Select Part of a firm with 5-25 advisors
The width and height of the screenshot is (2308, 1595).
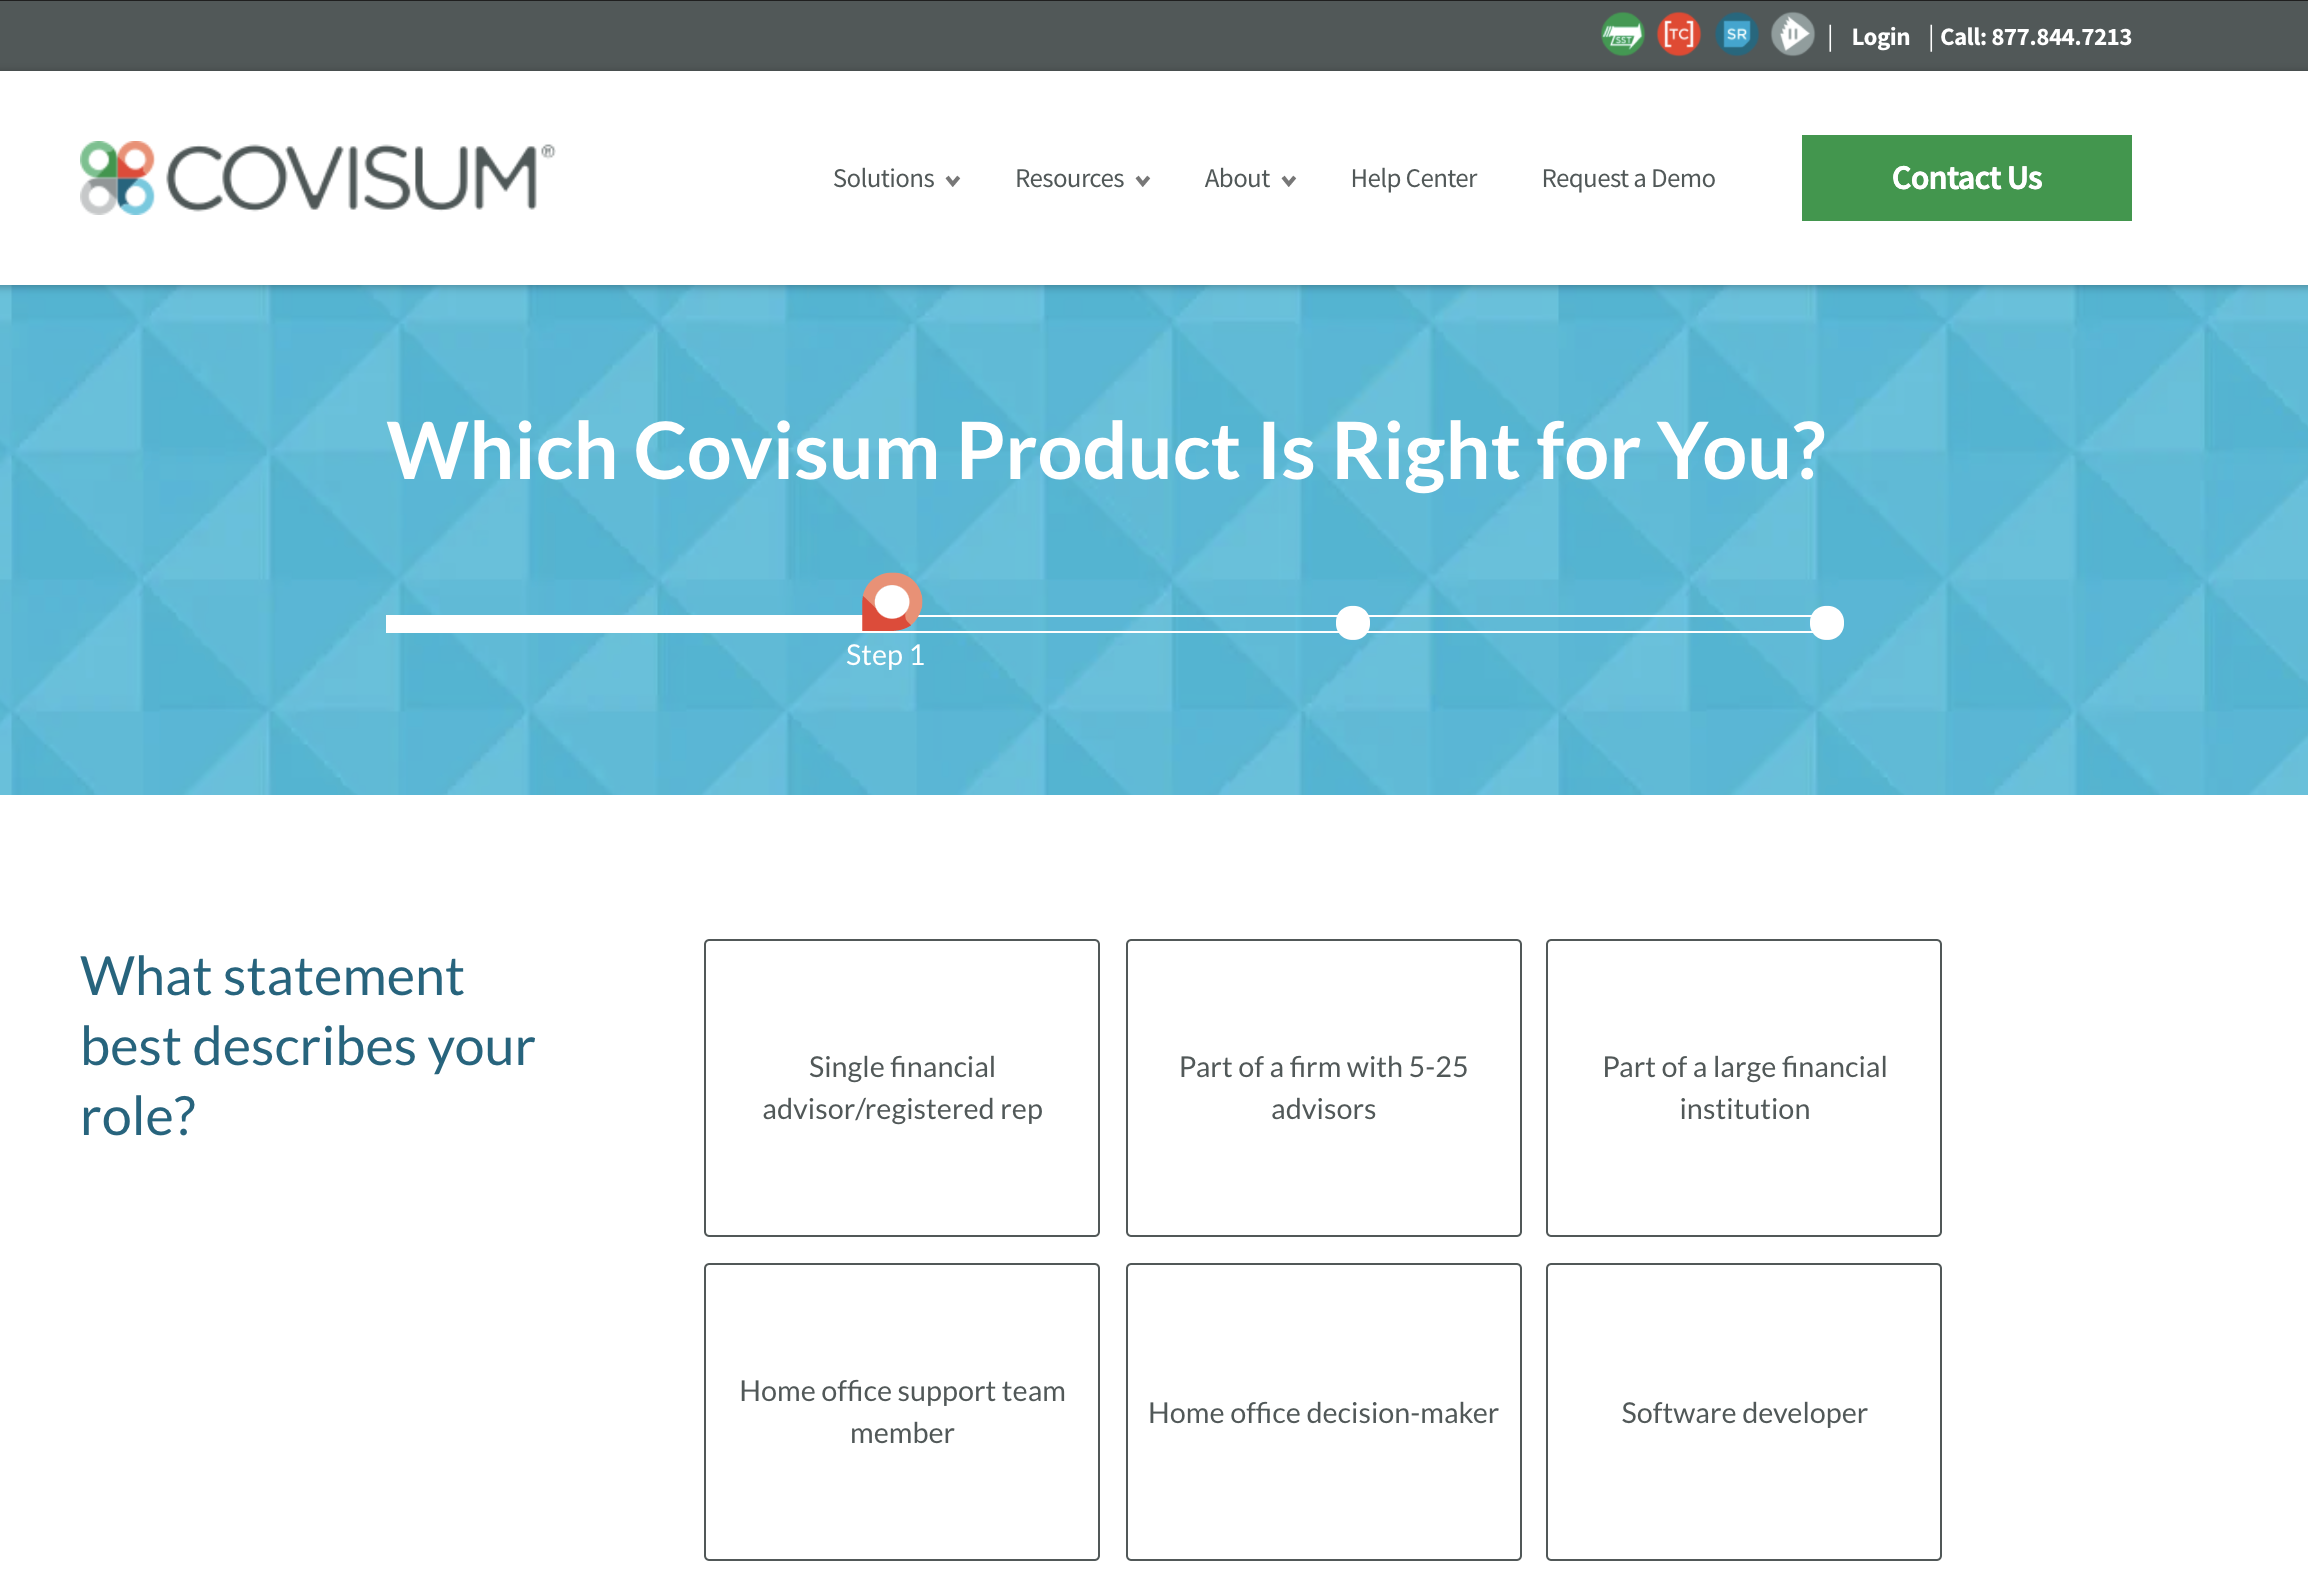tap(1324, 1088)
